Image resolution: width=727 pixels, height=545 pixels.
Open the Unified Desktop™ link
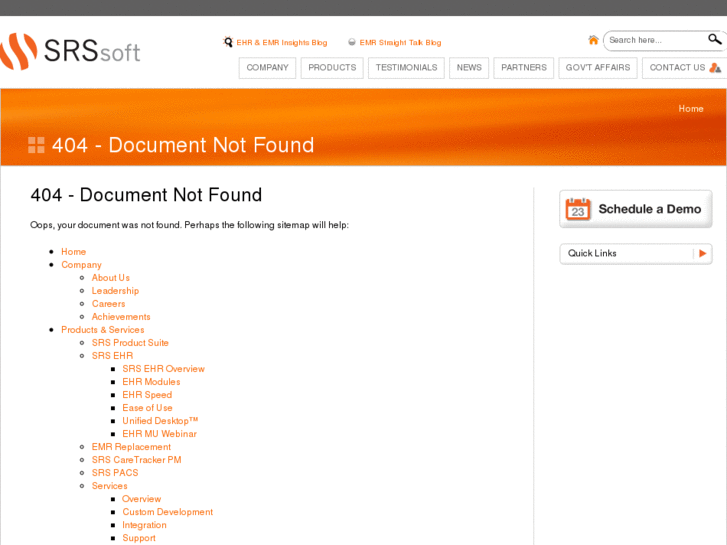(x=160, y=421)
